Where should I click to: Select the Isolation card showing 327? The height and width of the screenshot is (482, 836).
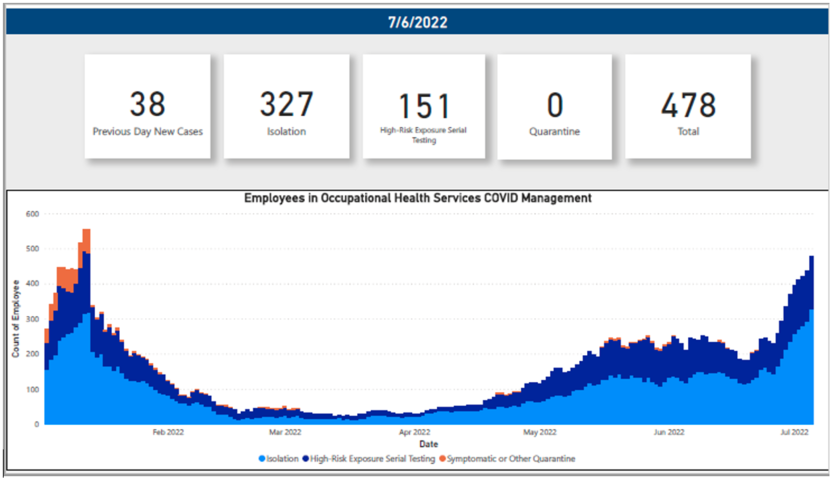[286, 106]
